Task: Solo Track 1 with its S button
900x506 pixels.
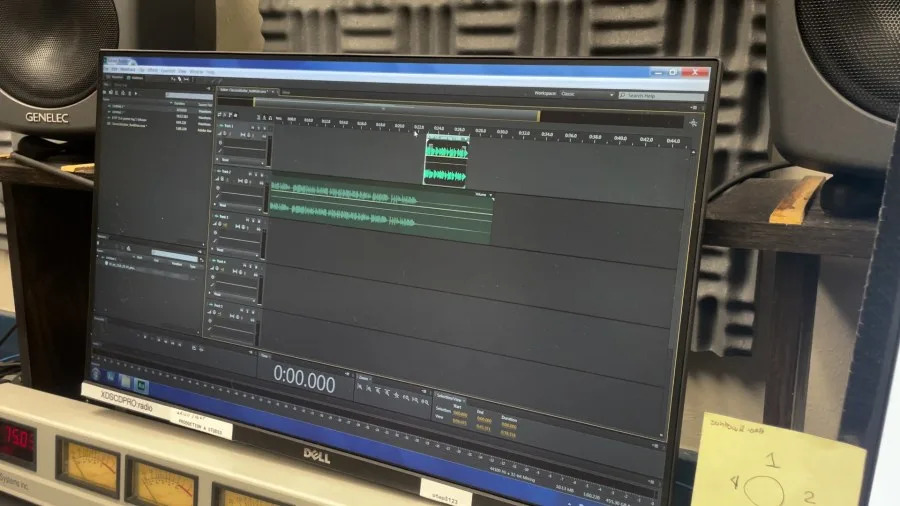Action: (x=259, y=129)
